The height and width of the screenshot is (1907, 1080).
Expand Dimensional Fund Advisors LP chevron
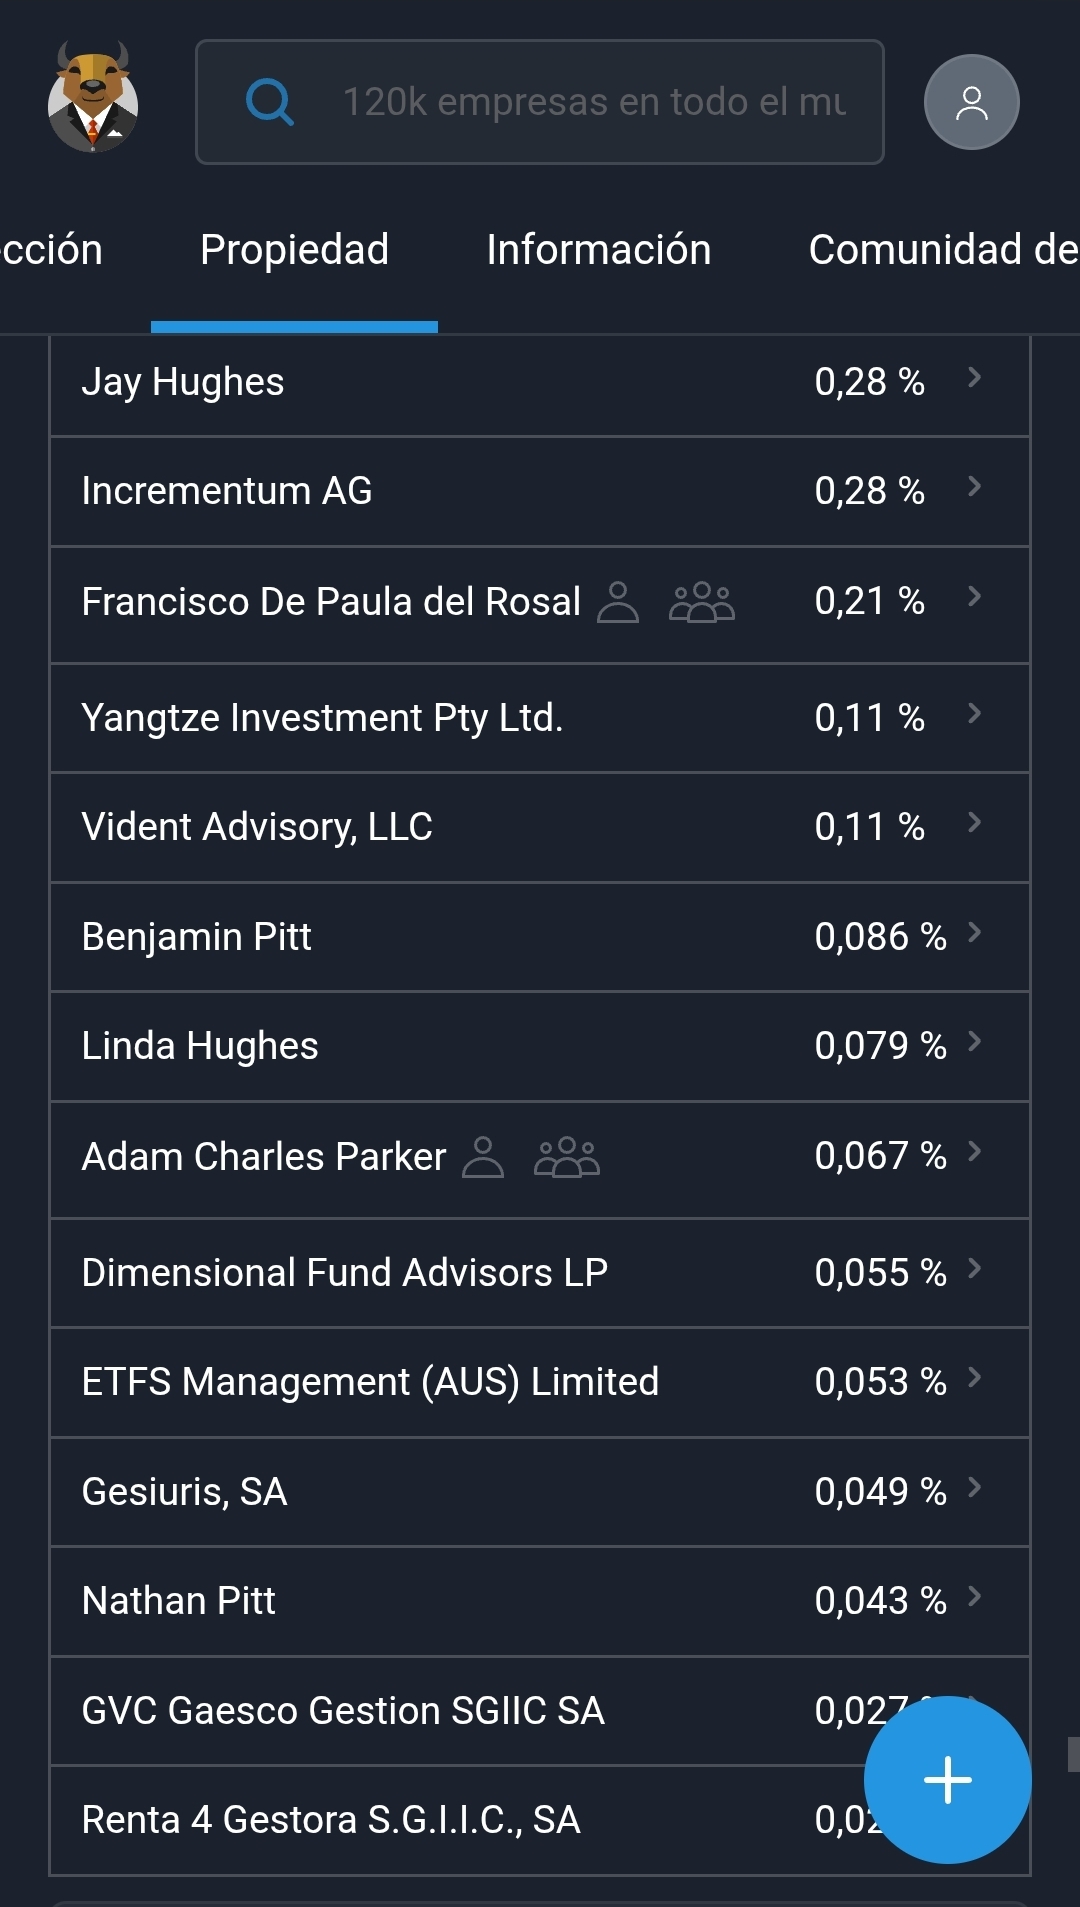[x=974, y=1269]
